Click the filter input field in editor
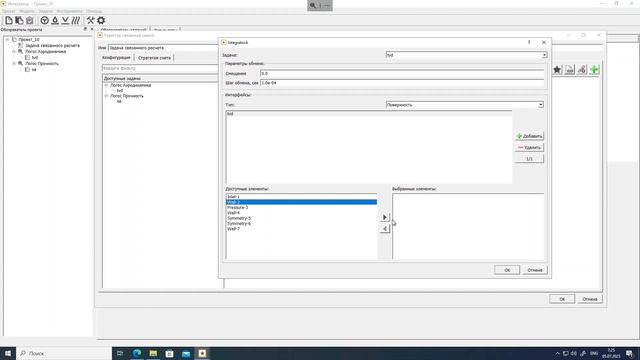Image resolution: width=640 pixels, height=360 pixels. click(160, 68)
